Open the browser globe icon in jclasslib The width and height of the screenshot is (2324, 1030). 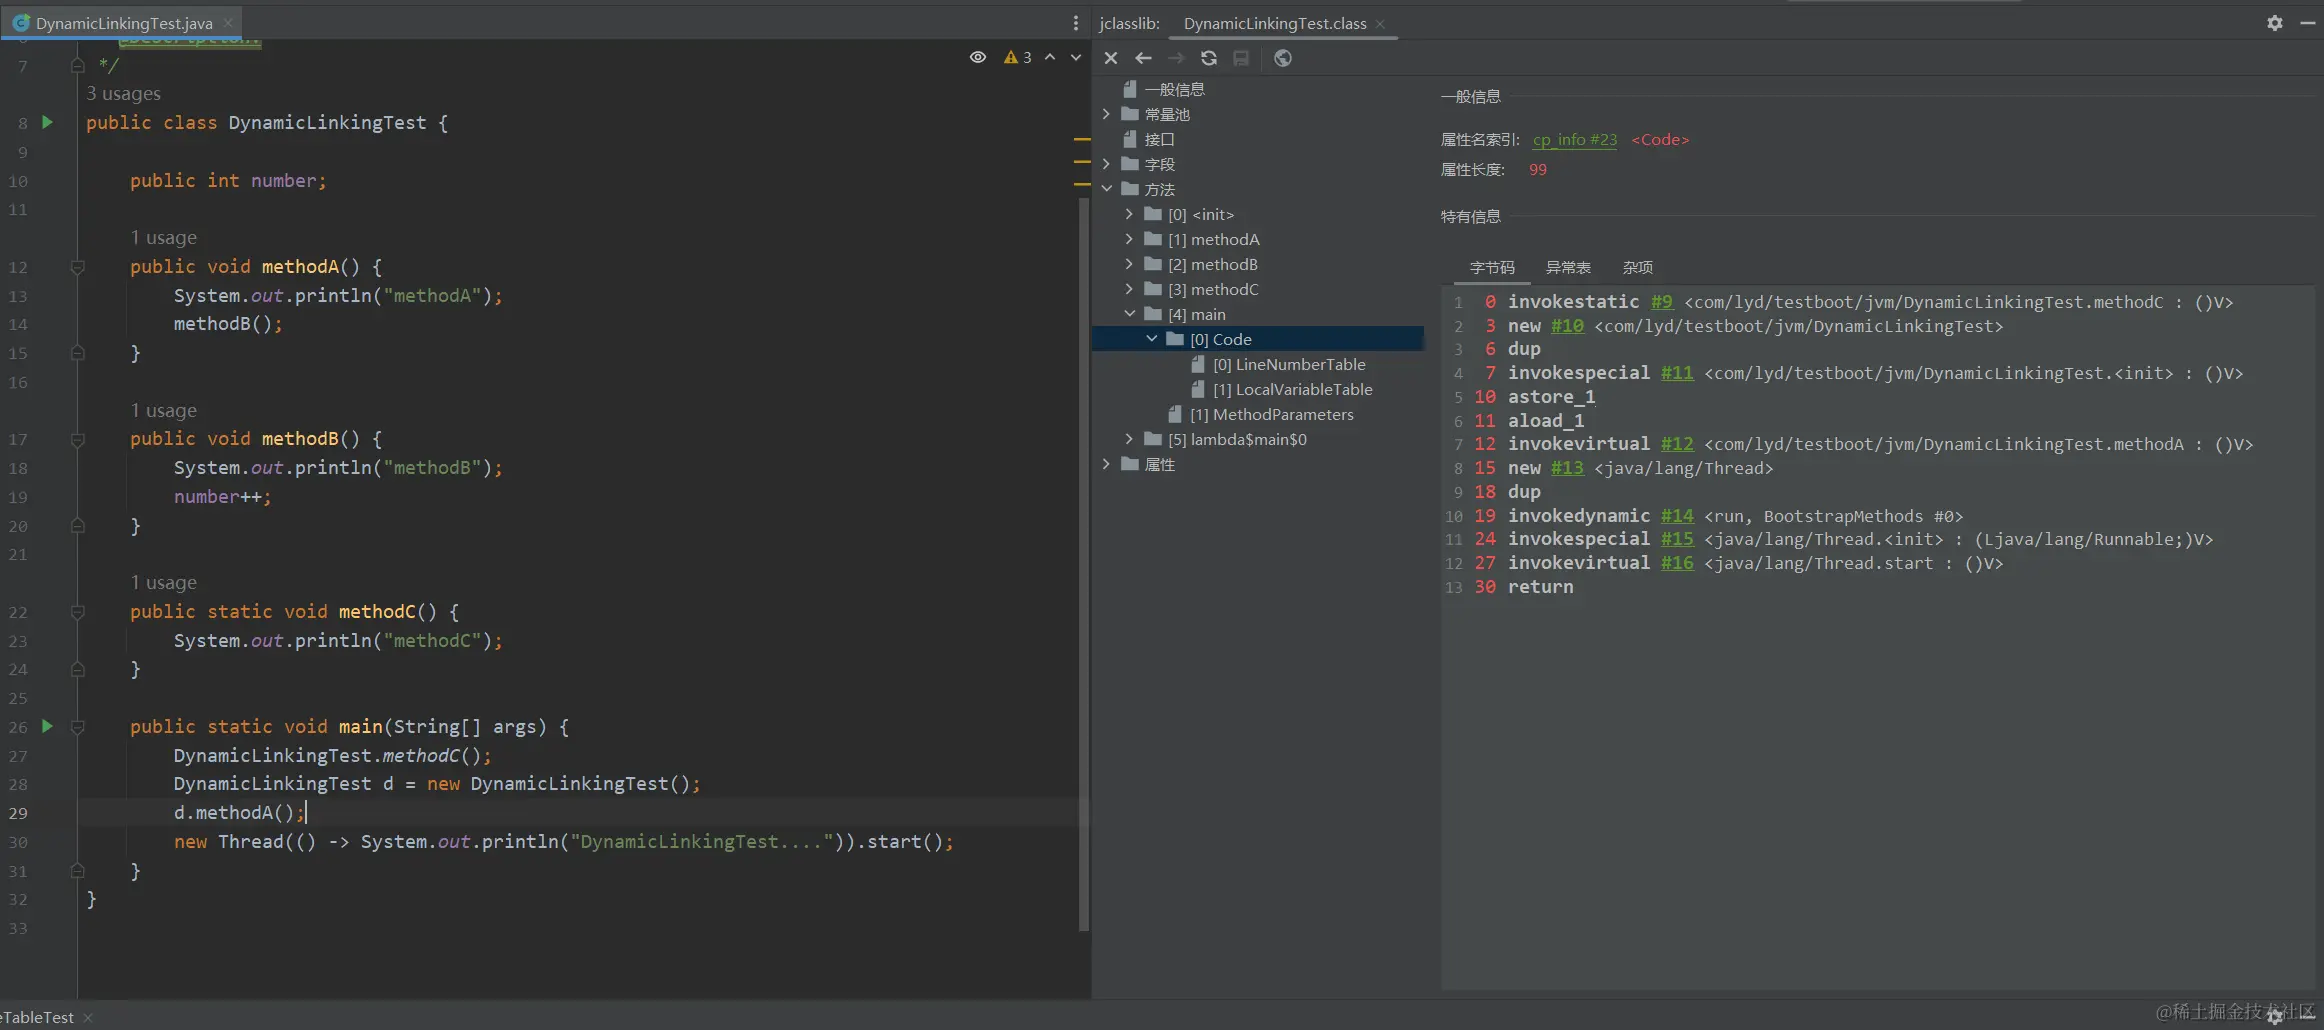(1283, 58)
